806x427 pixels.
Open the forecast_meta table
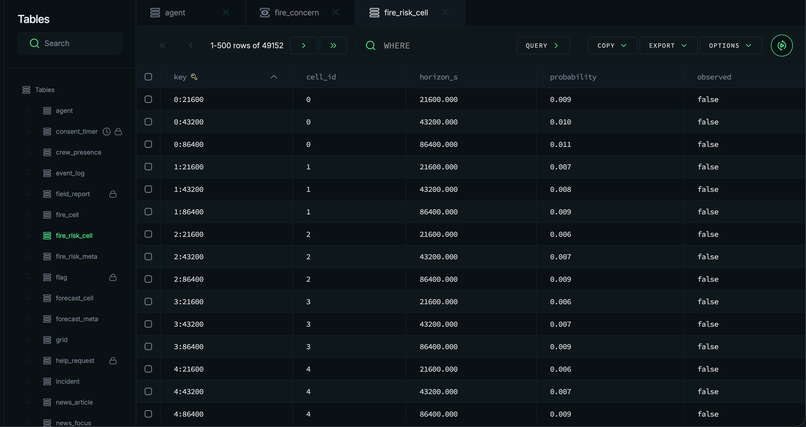click(x=77, y=319)
